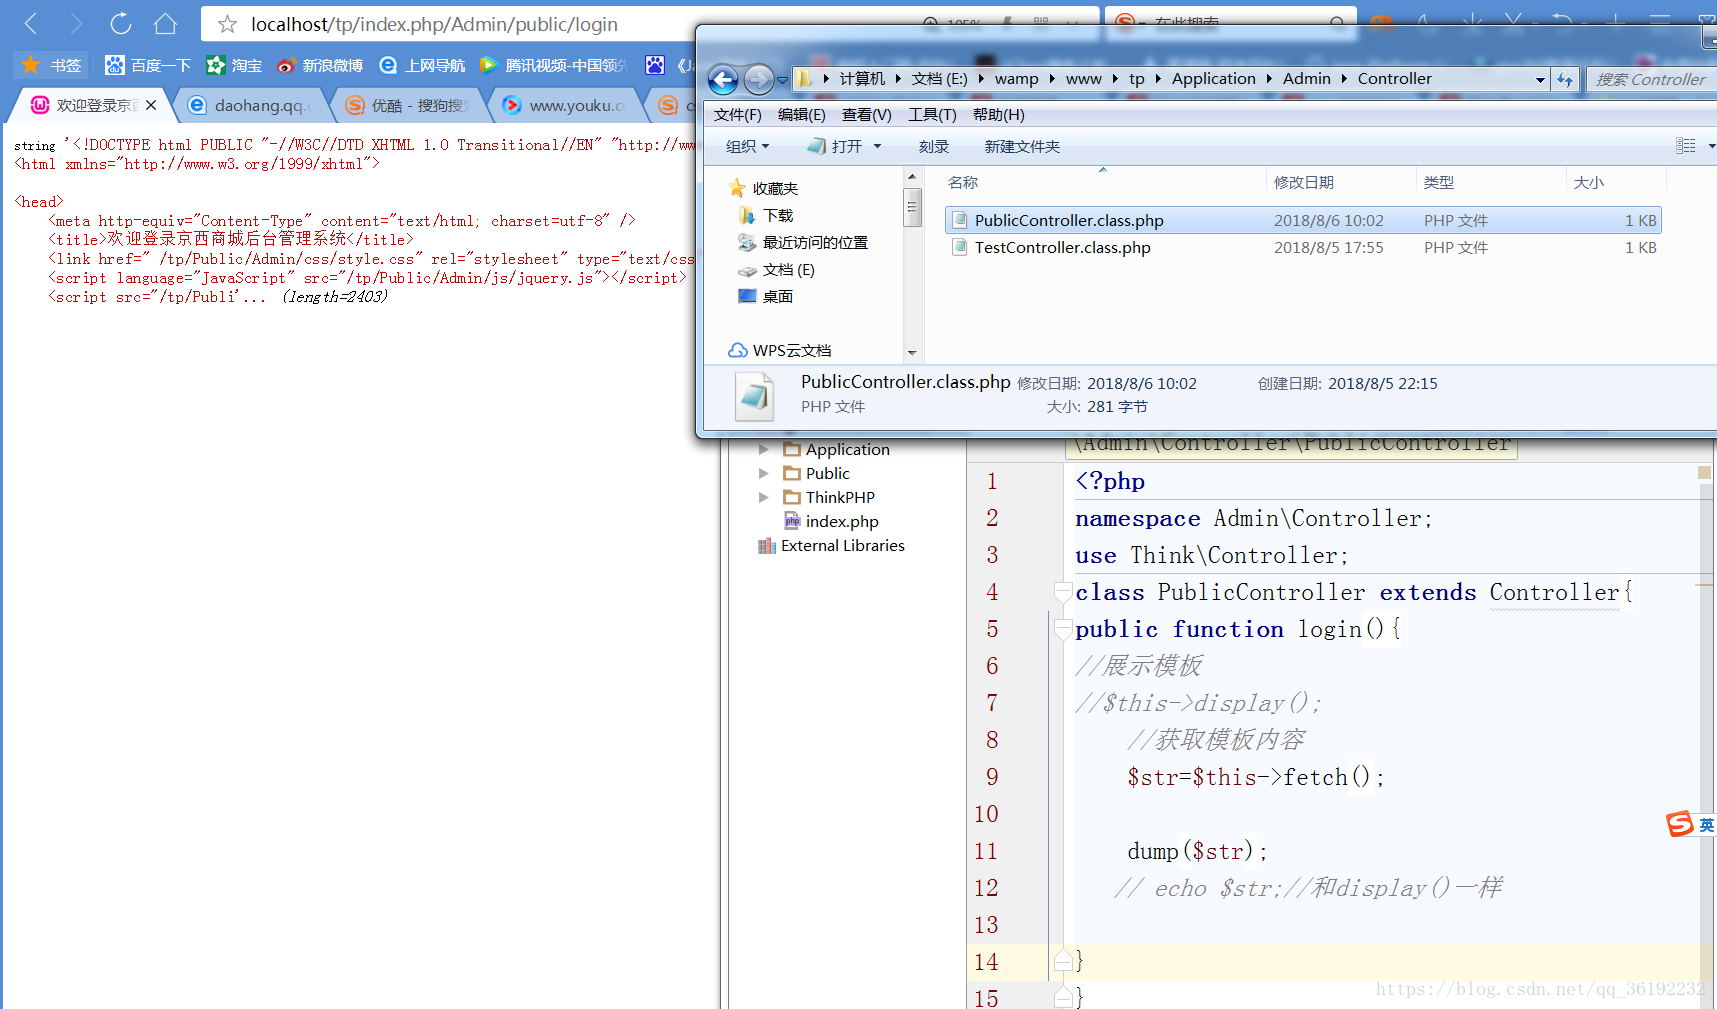Click the www breadcrumb segment
1717x1009 pixels.
click(1084, 79)
